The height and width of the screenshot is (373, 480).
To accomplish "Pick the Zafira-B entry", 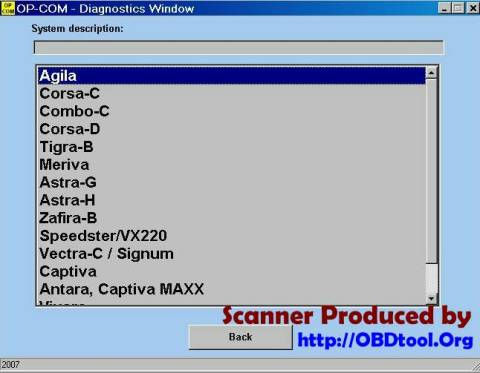I will [232, 218].
